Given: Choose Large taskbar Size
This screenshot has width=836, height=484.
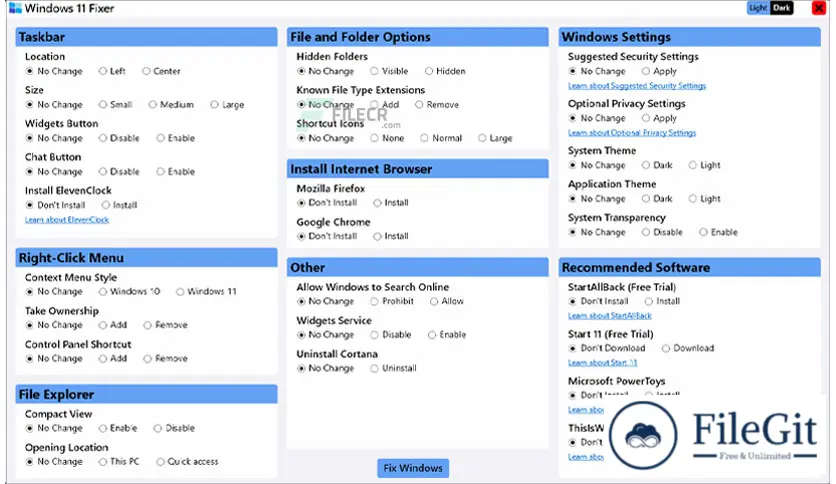Looking at the screenshot, I should [x=227, y=104].
